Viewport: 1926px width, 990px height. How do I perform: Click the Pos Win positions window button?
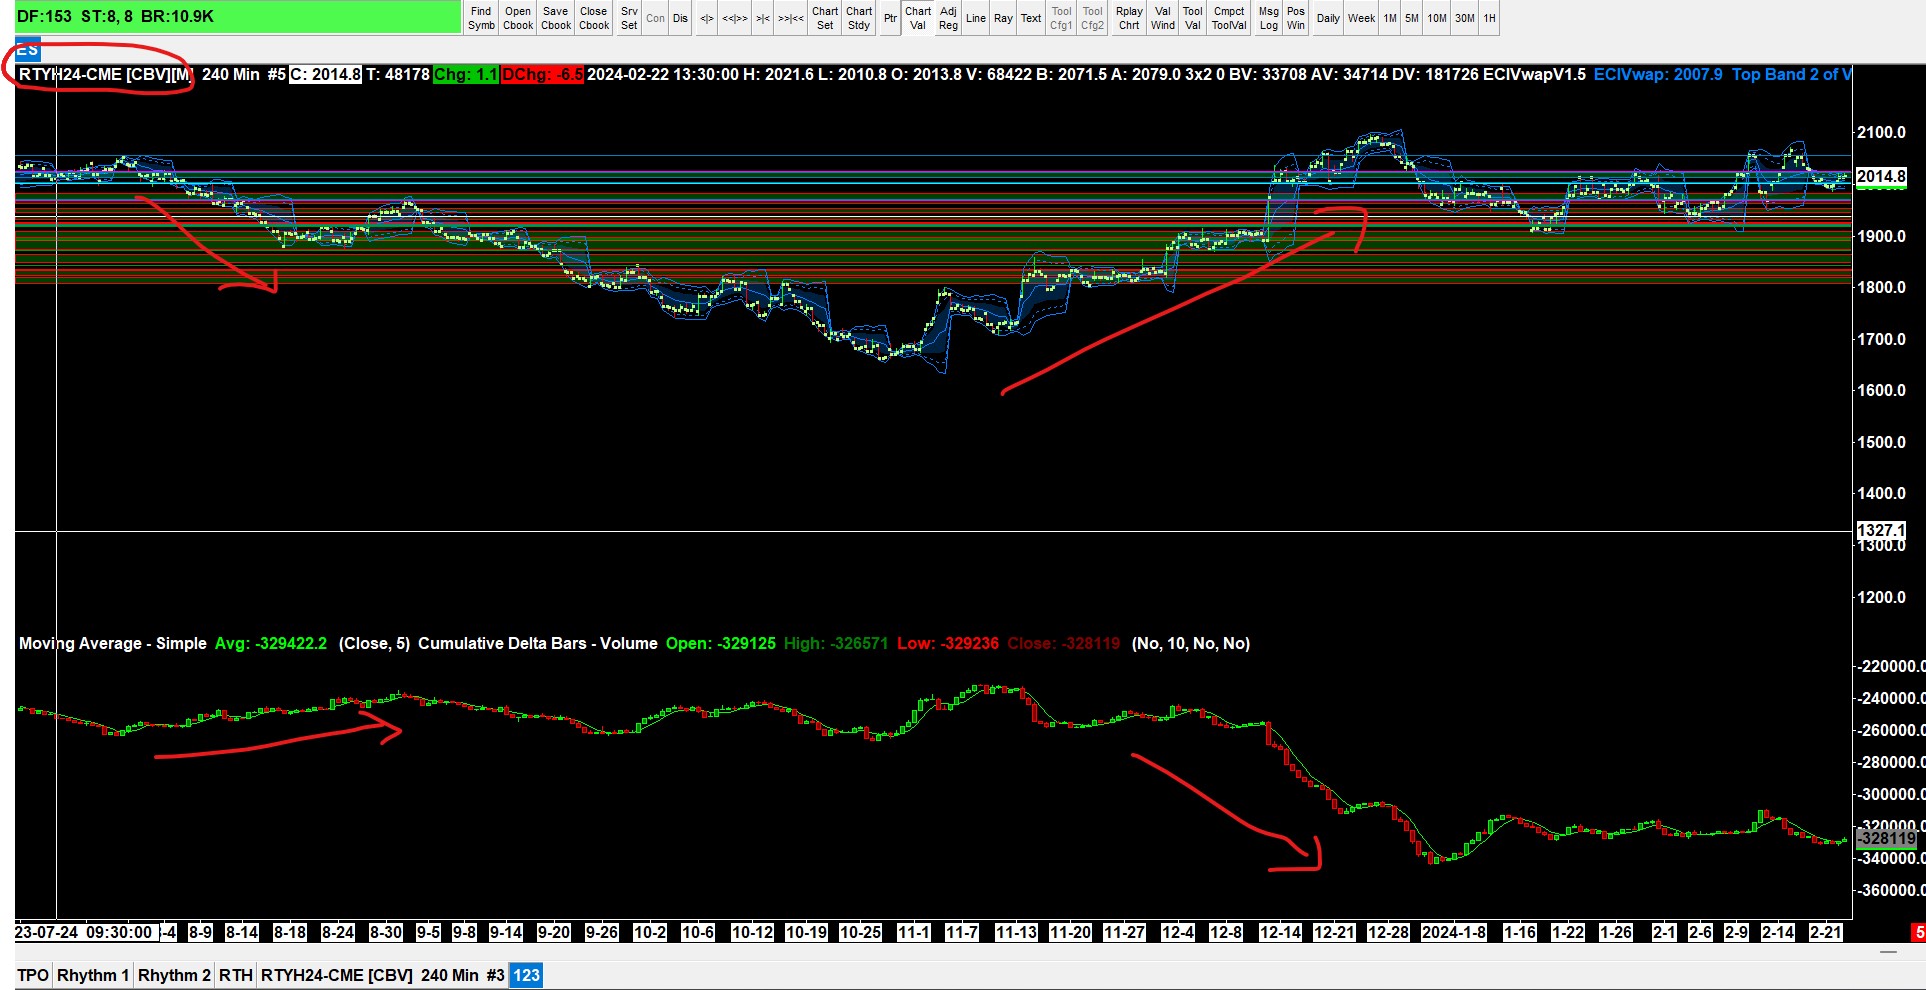click(x=1296, y=18)
